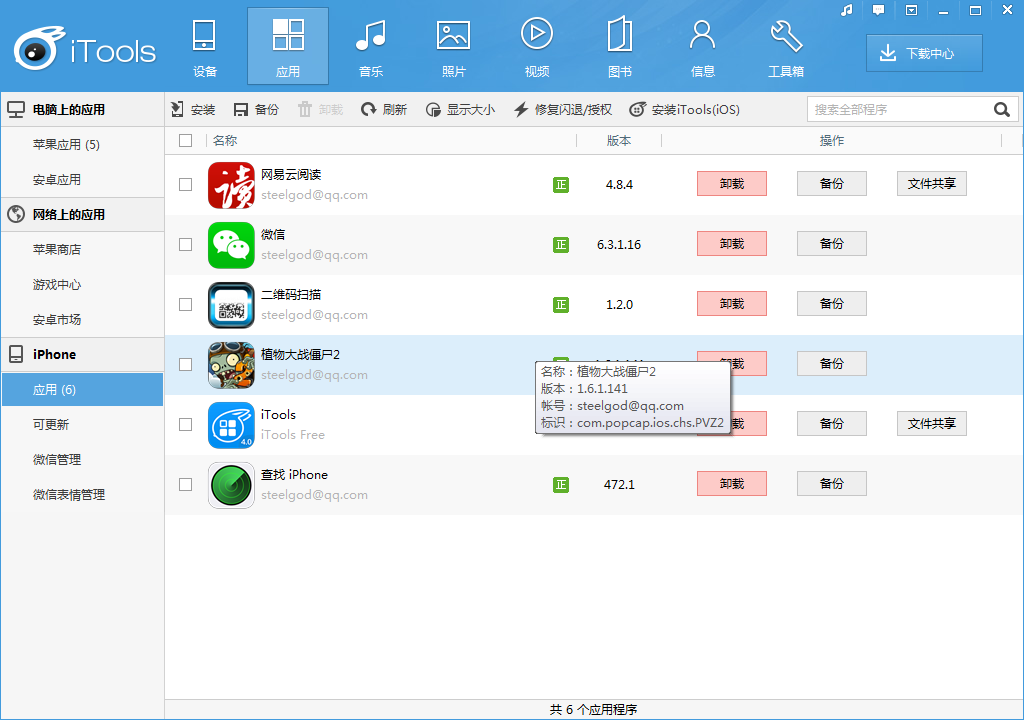This screenshot has width=1024, height=720.
Task: Click the 植物大战僵尸2 app icon
Action: 231,365
